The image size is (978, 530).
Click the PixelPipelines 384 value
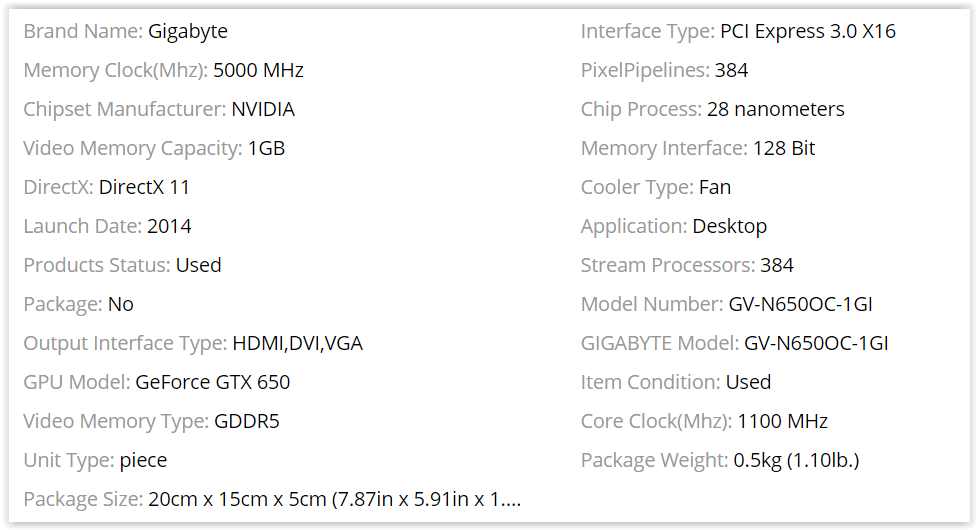731,70
